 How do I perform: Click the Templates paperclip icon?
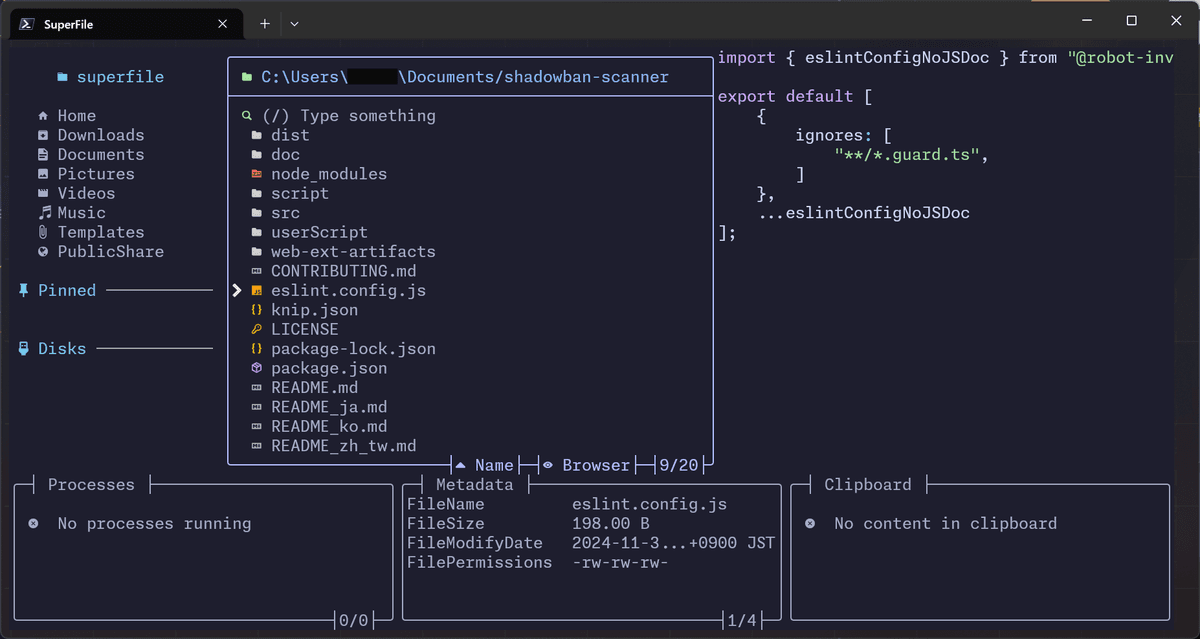click(x=43, y=232)
